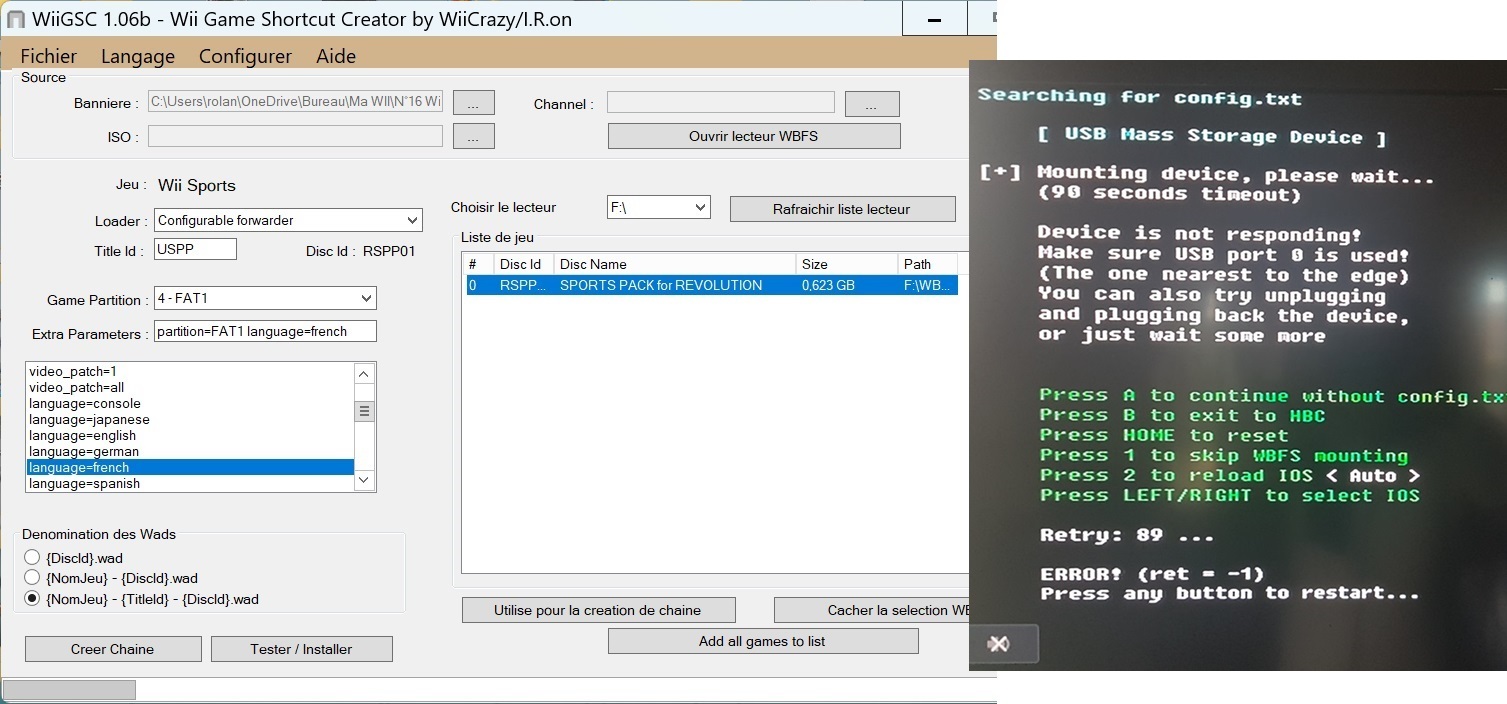Sort by Size column header
This screenshot has width=1507, height=704.
pos(847,264)
